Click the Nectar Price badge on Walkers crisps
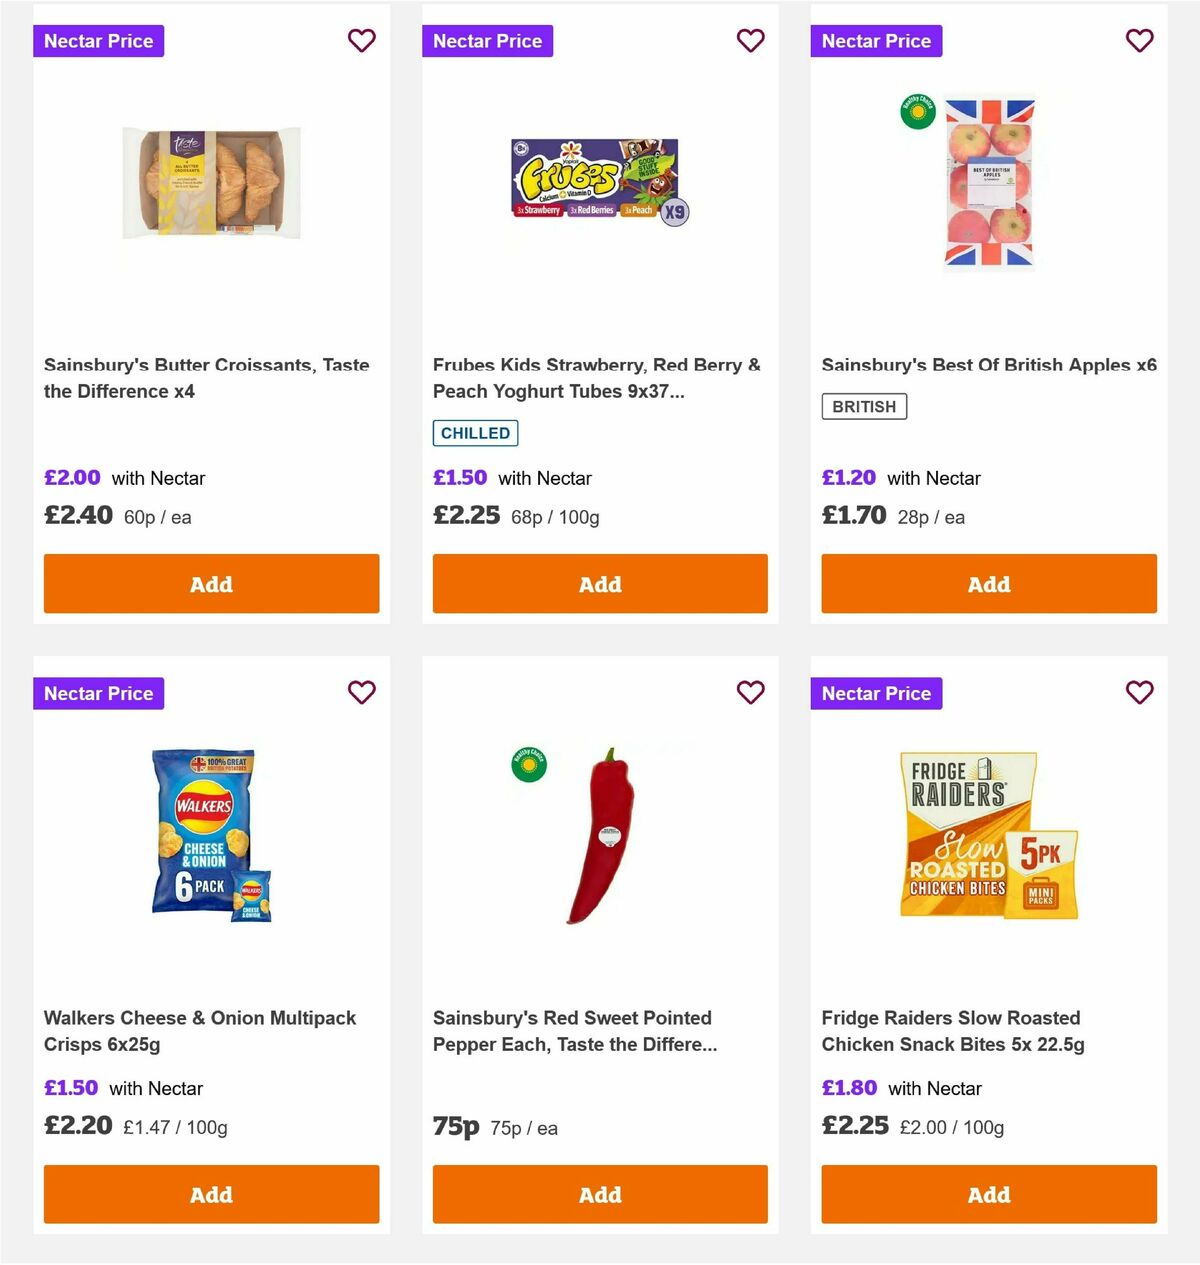This screenshot has height=1265, width=1200. [98, 693]
